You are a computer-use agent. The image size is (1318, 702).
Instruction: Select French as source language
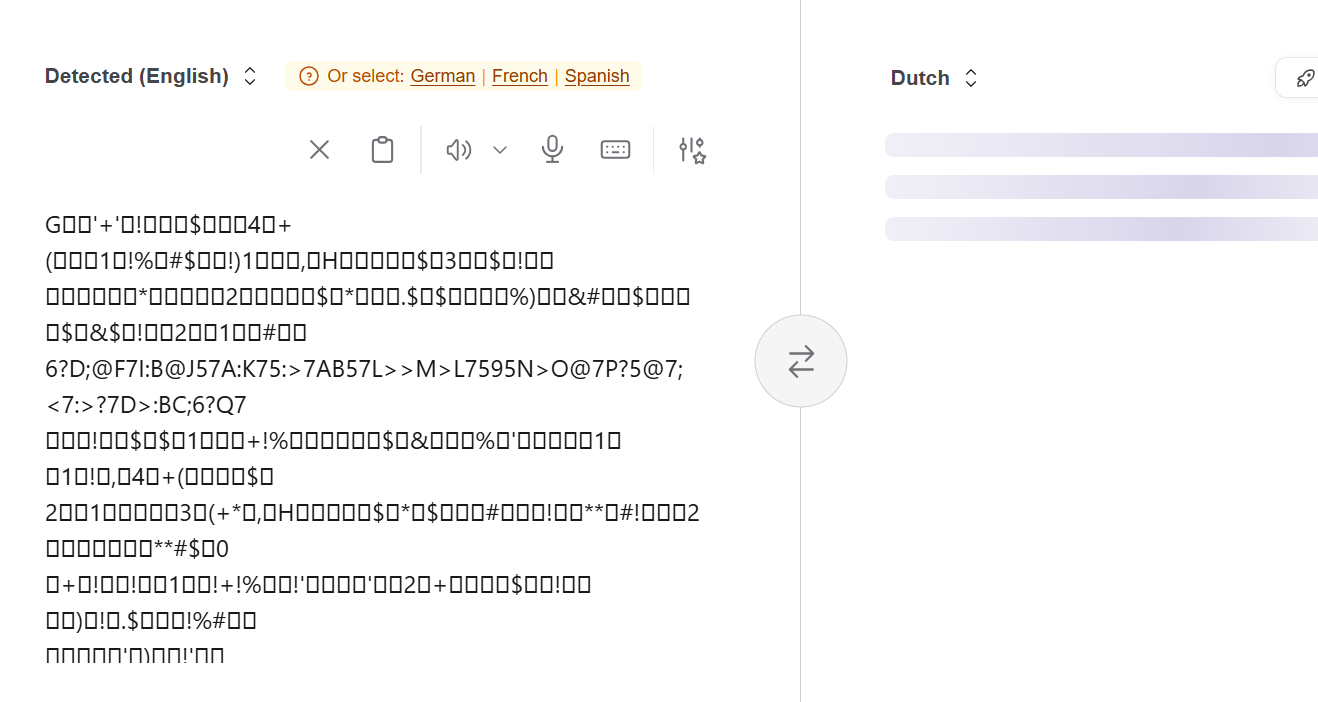(x=520, y=76)
